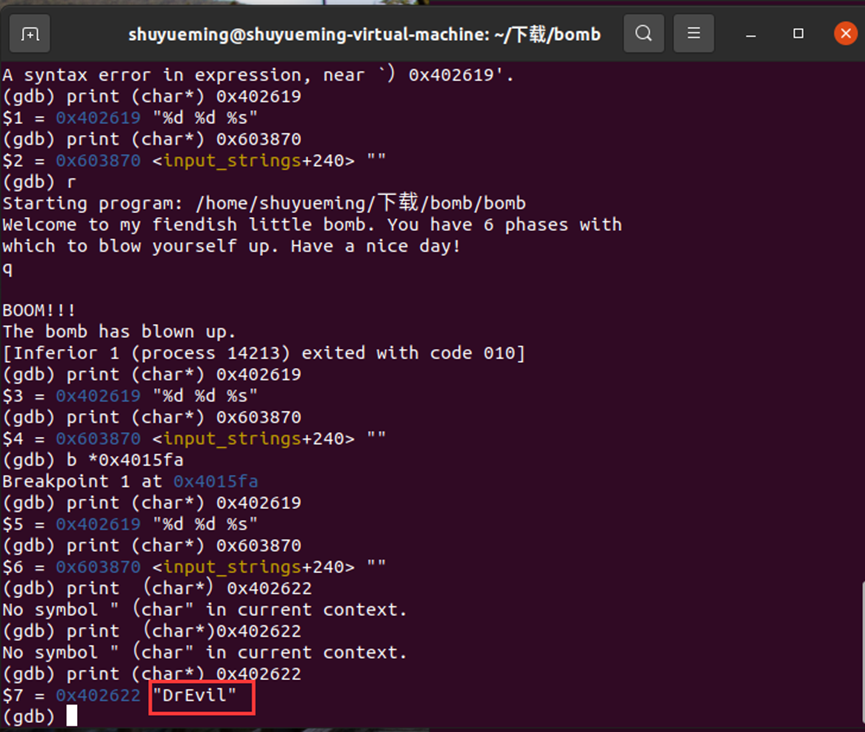Screen dimensions: 865x732
Task: Click the minimize window button
Action: point(751,33)
